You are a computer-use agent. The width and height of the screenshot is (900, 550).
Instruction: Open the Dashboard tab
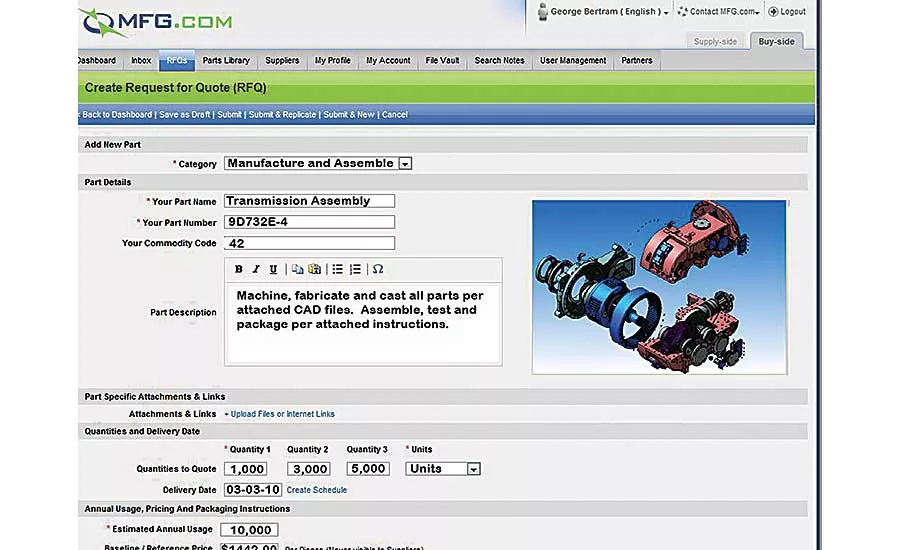pos(97,60)
